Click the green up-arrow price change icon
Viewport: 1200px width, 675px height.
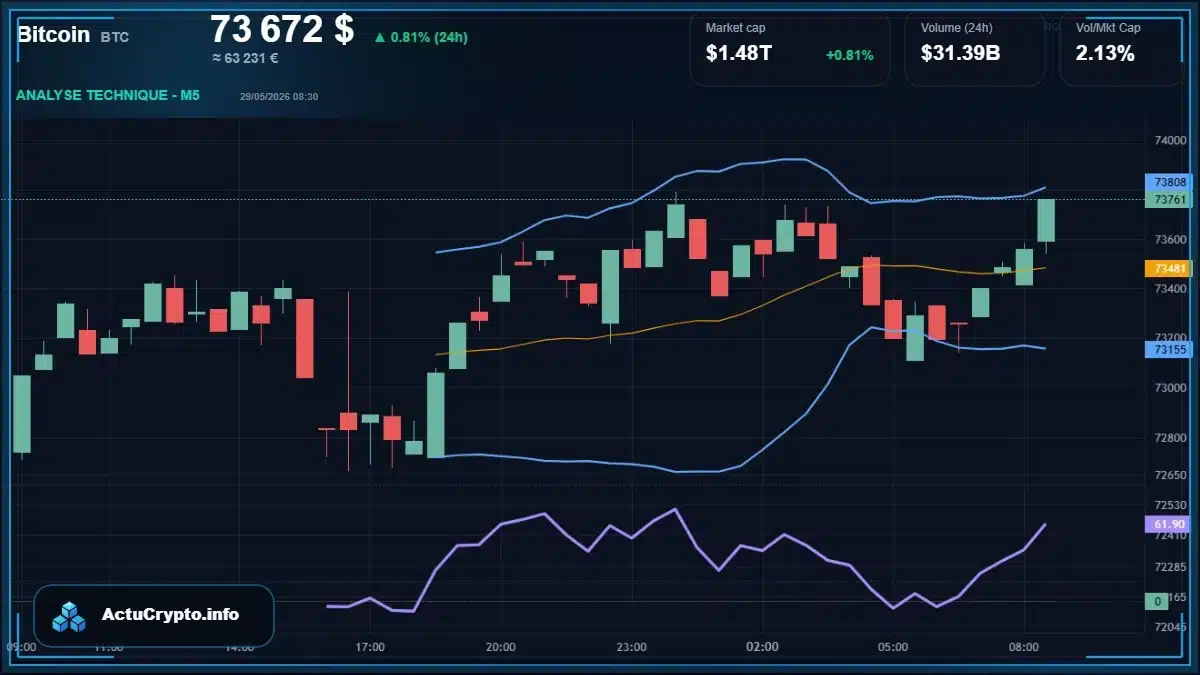click(380, 37)
